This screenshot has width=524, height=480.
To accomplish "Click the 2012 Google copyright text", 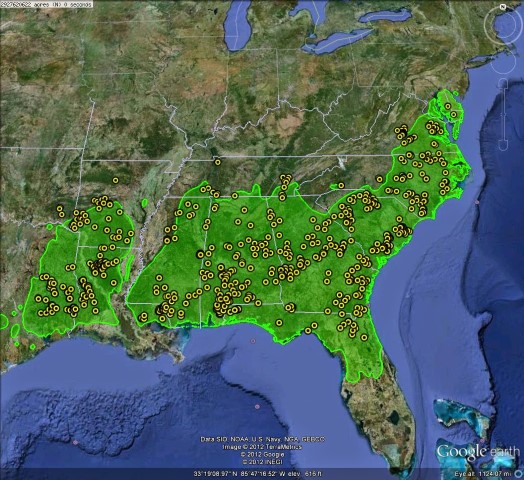I will pos(262,455).
